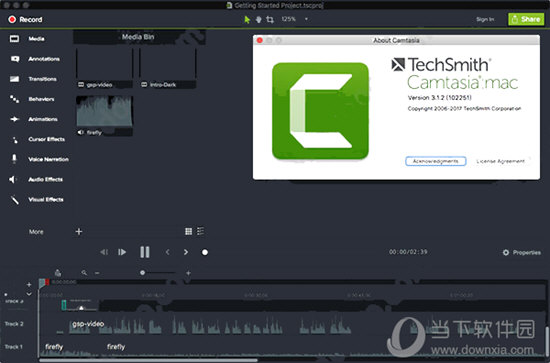Expand the More tools list
The height and width of the screenshot is (363, 550).
click(x=36, y=232)
